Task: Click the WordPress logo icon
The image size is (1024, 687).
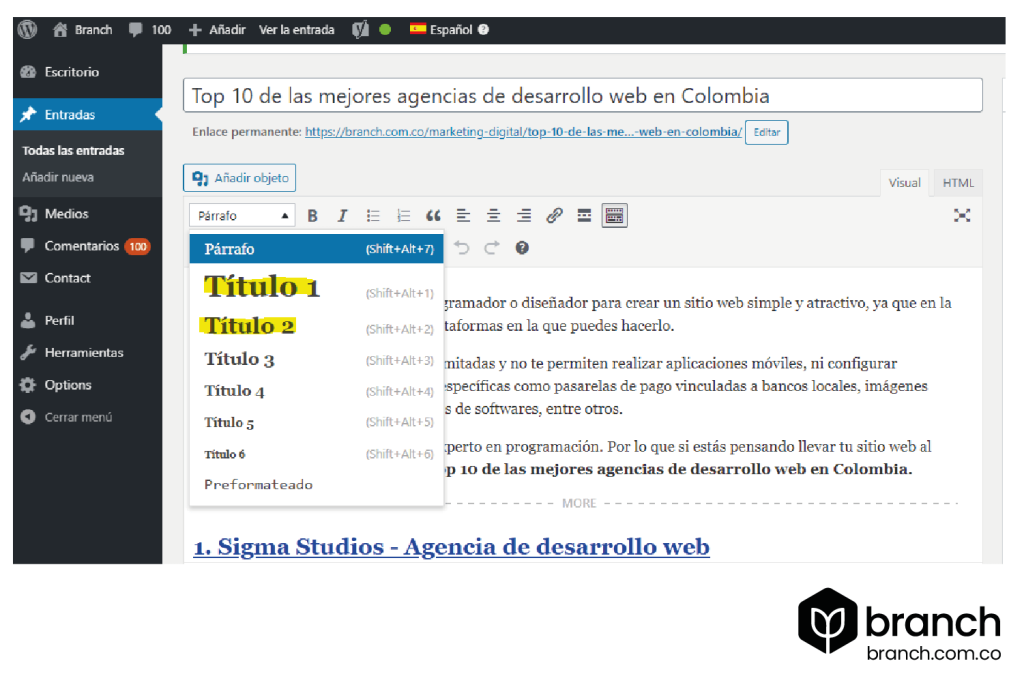Action: [26, 29]
